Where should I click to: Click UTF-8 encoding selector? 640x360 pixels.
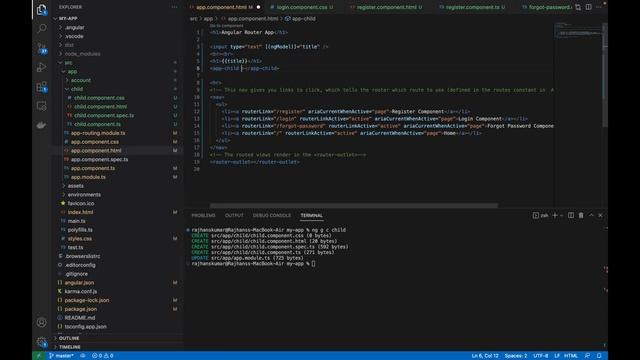(540, 356)
